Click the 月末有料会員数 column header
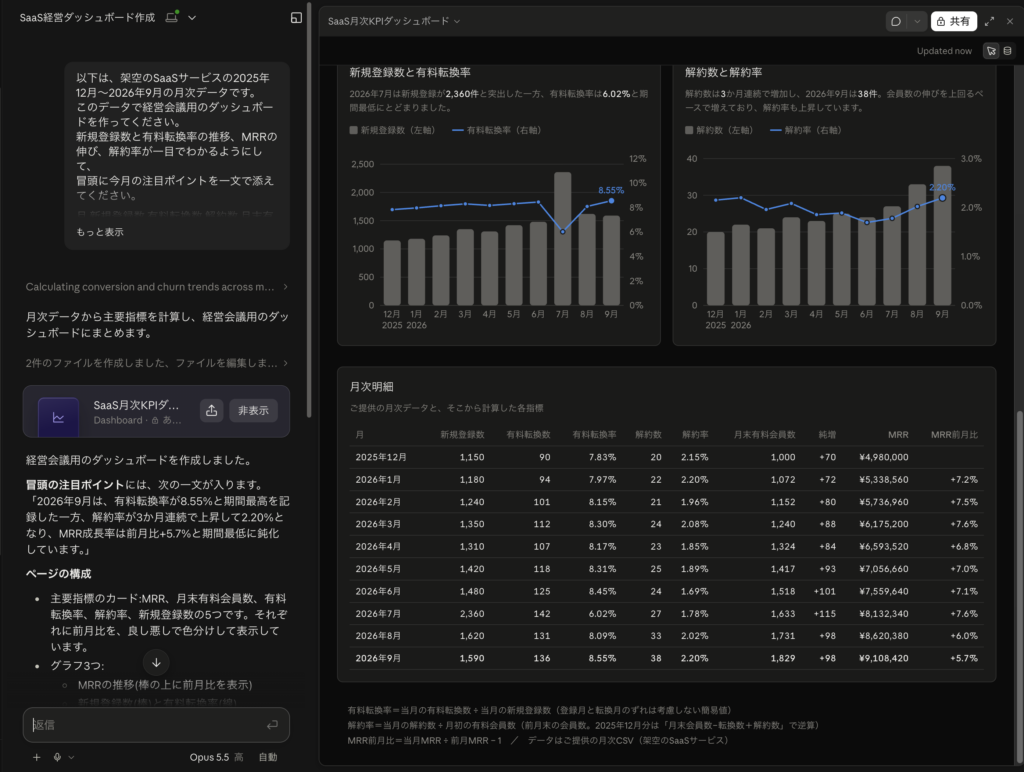Image resolution: width=1024 pixels, height=772 pixels. coord(764,434)
